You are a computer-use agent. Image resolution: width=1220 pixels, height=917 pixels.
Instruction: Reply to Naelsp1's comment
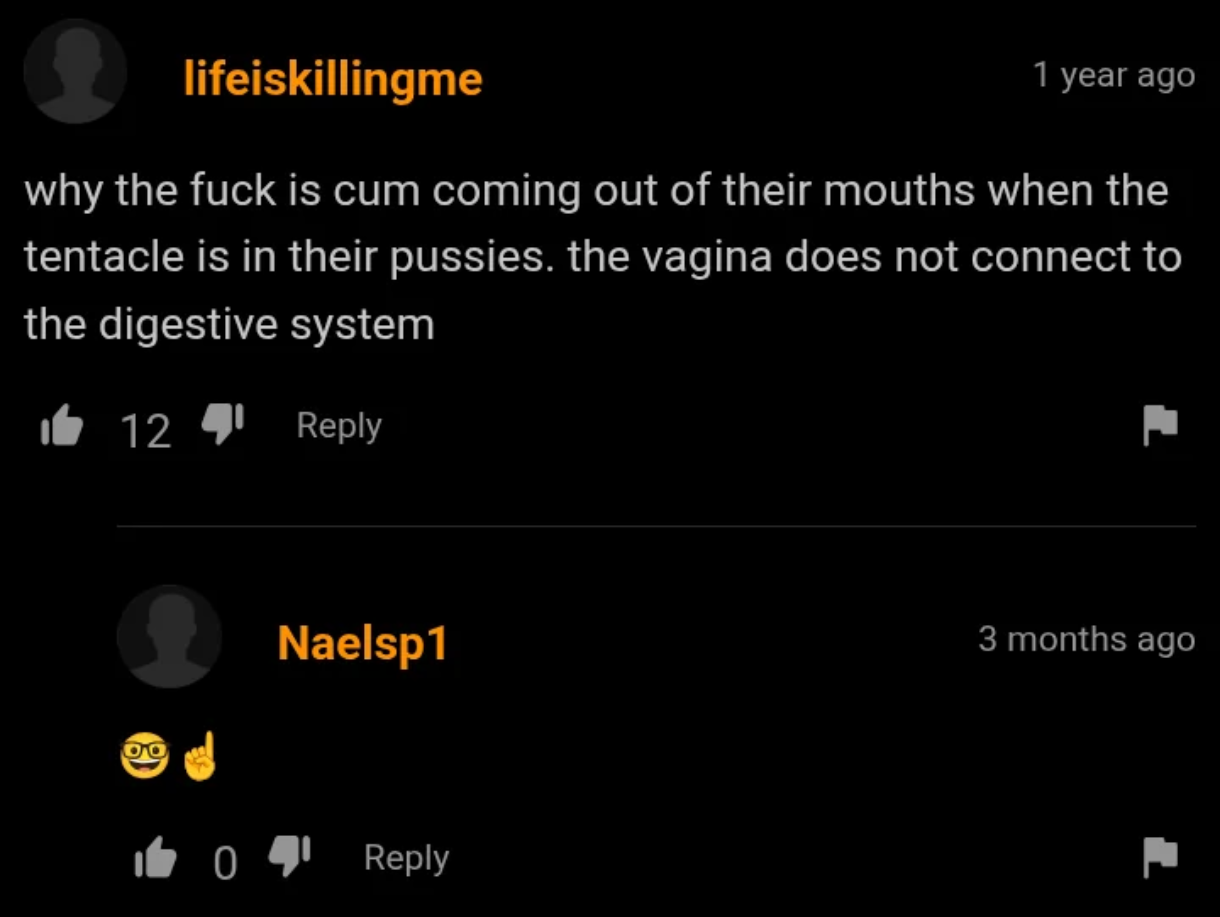pyautogui.click(x=406, y=858)
